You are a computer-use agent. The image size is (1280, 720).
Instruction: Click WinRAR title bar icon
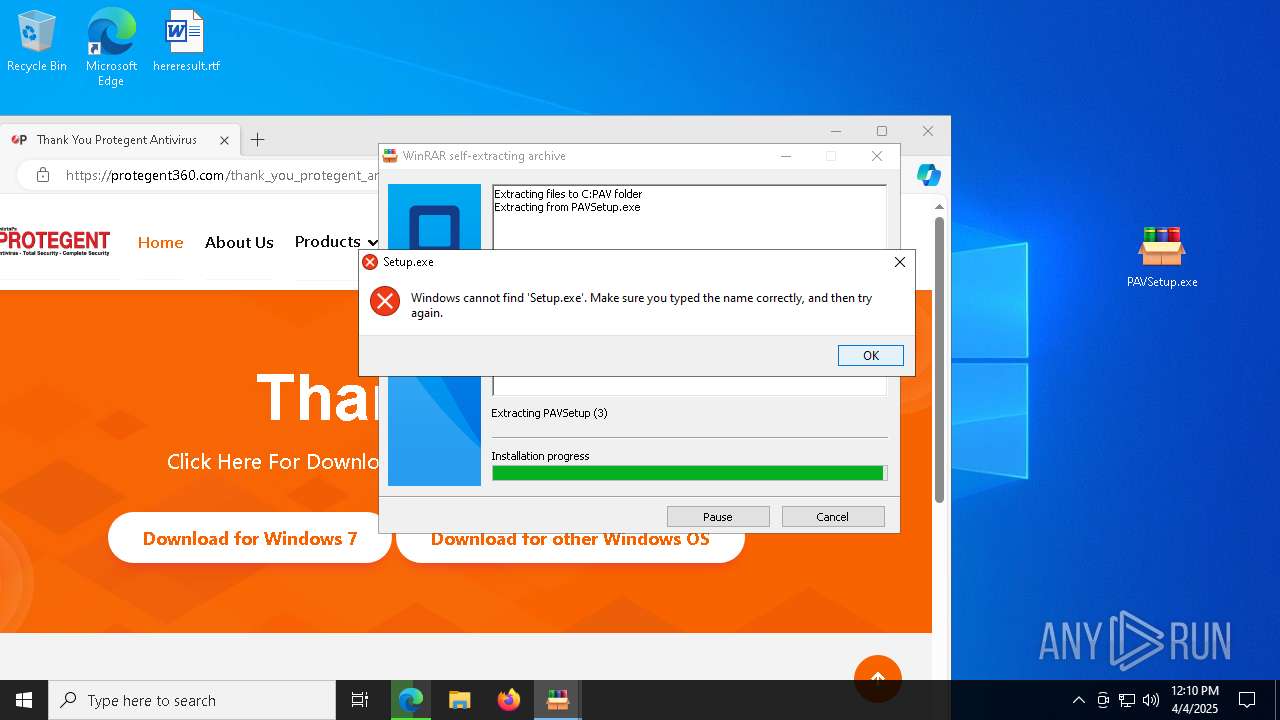[x=390, y=156]
